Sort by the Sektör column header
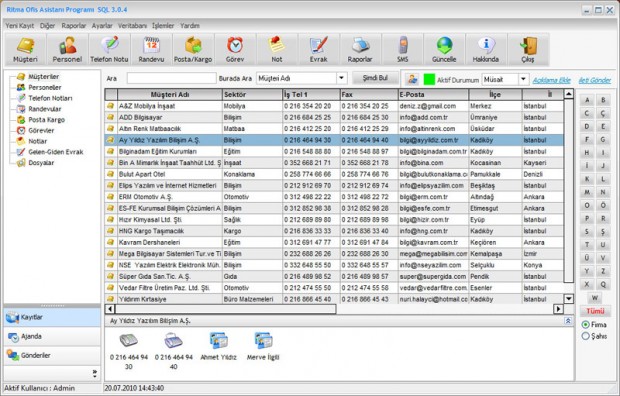Image resolution: width=620 pixels, height=396 pixels. 252,95
